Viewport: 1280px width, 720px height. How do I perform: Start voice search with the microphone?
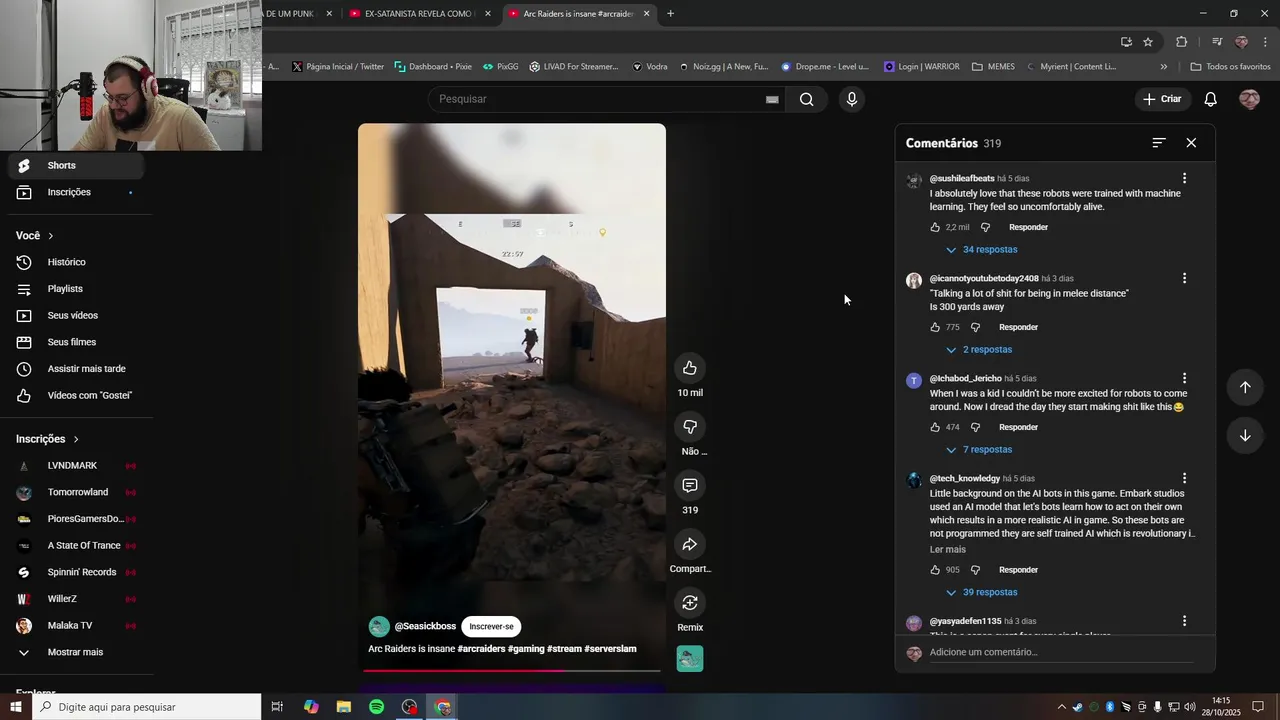point(852,99)
